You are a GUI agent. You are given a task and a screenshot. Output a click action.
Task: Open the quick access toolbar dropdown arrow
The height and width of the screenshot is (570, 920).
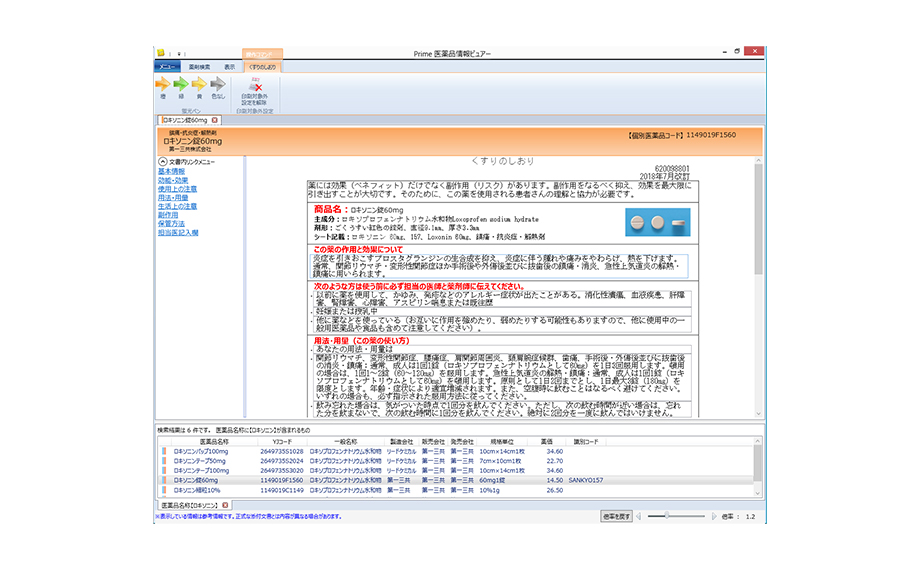(181, 53)
